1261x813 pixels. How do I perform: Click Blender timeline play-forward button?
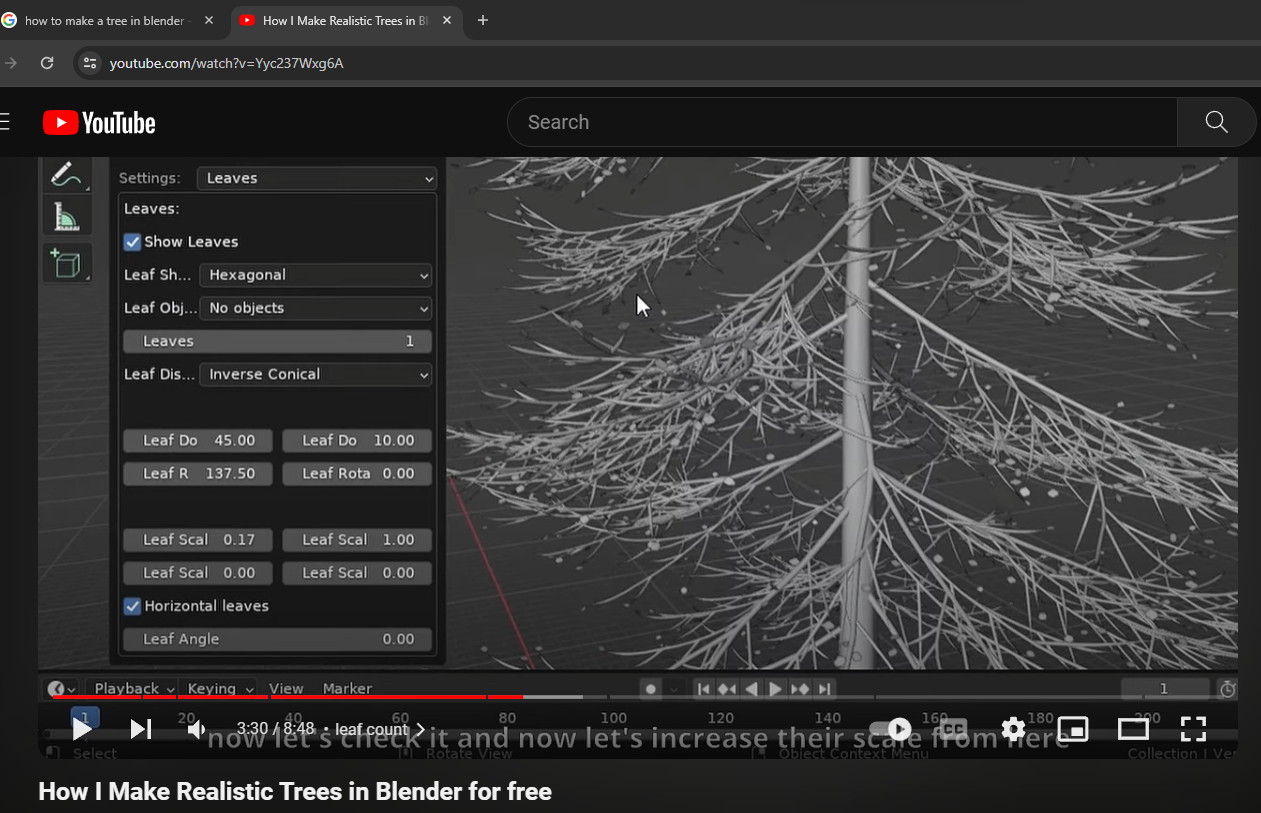click(776, 689)
